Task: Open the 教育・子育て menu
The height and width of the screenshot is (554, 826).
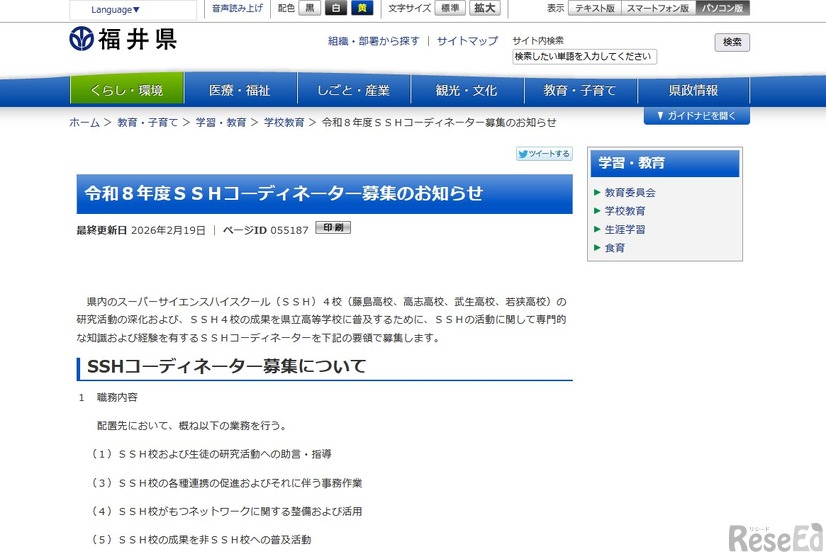Action: pos(580,90)
